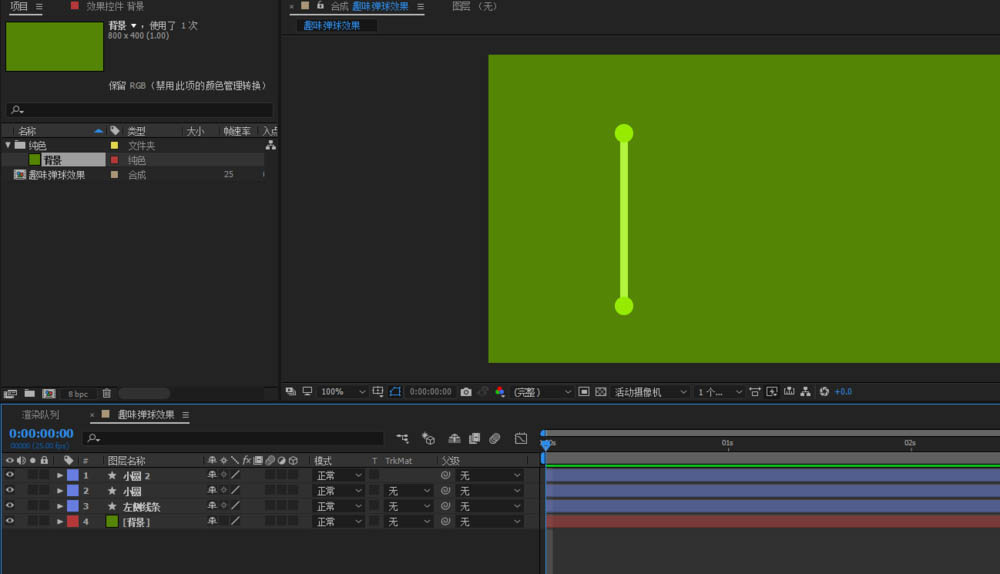Delete selected project item with trash icon
The width and height of the screenshot is (1000, 574).
point(107,394)
